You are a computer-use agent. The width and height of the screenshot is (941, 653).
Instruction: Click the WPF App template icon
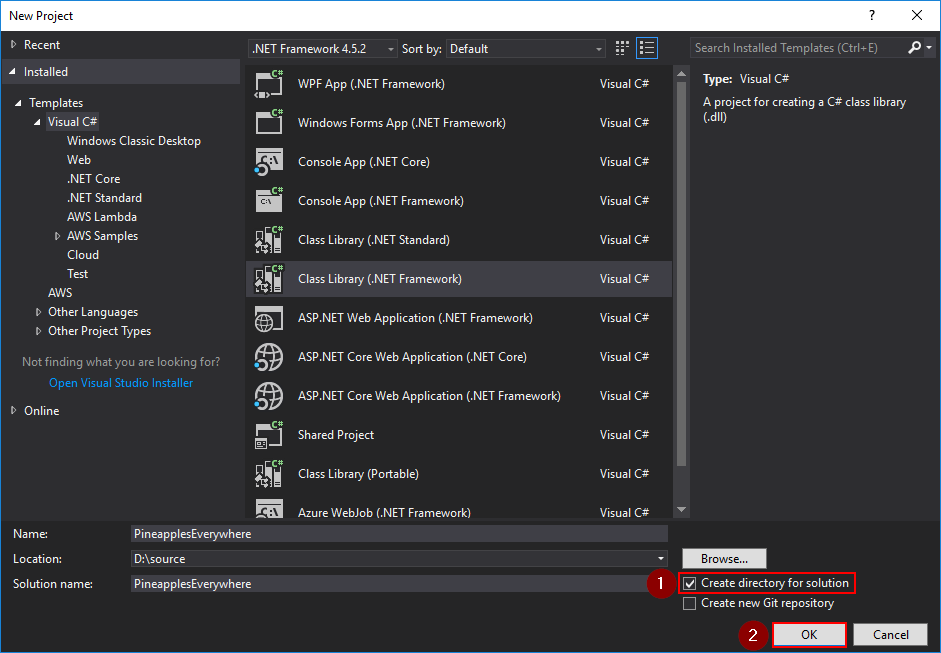[x=269, y=84]
